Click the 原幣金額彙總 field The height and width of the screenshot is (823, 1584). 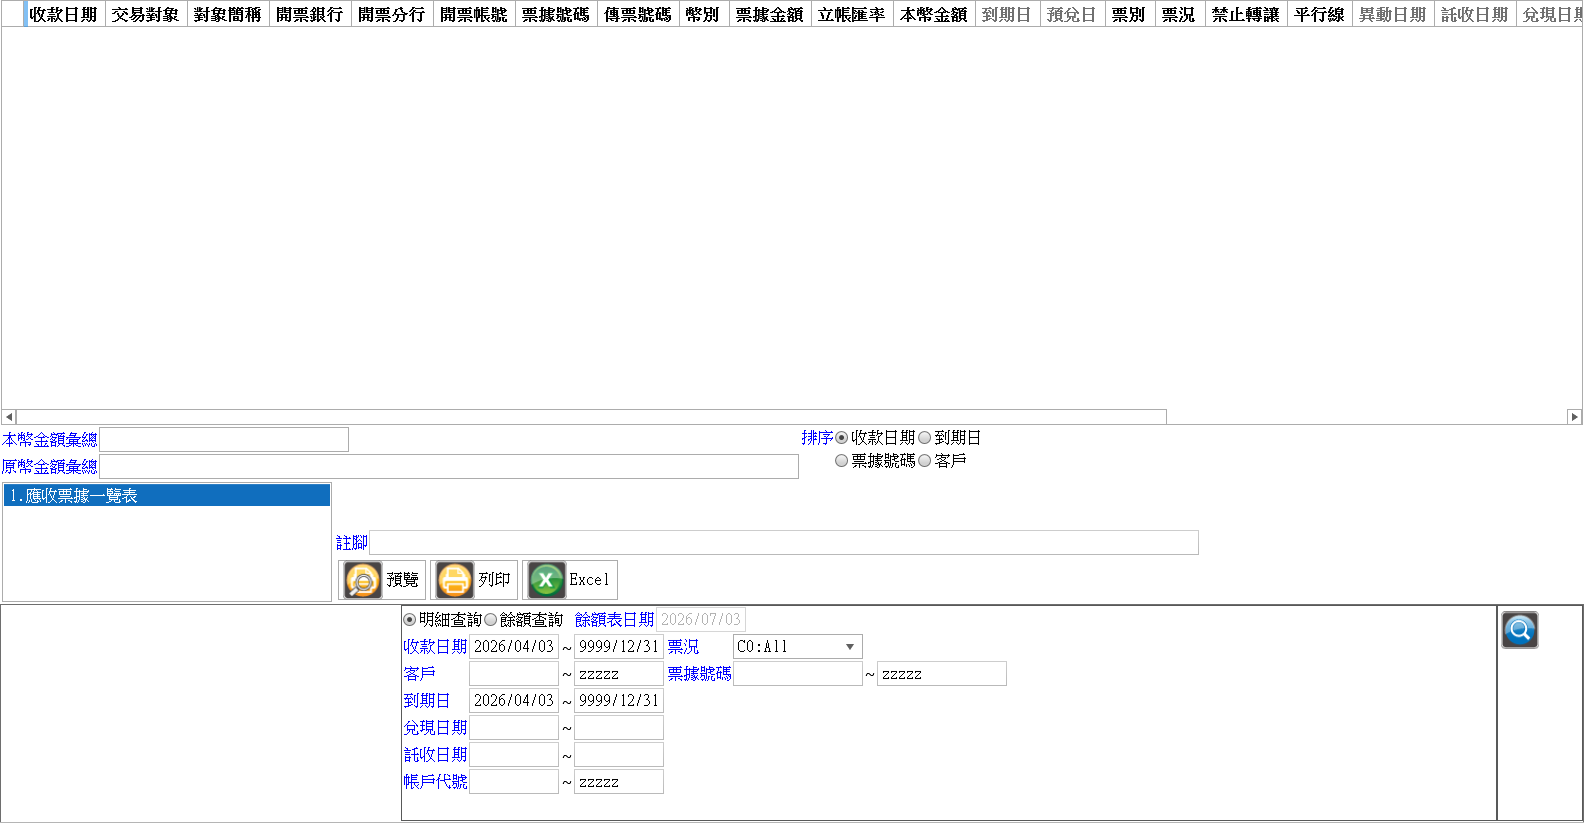[x=449, y=467]
